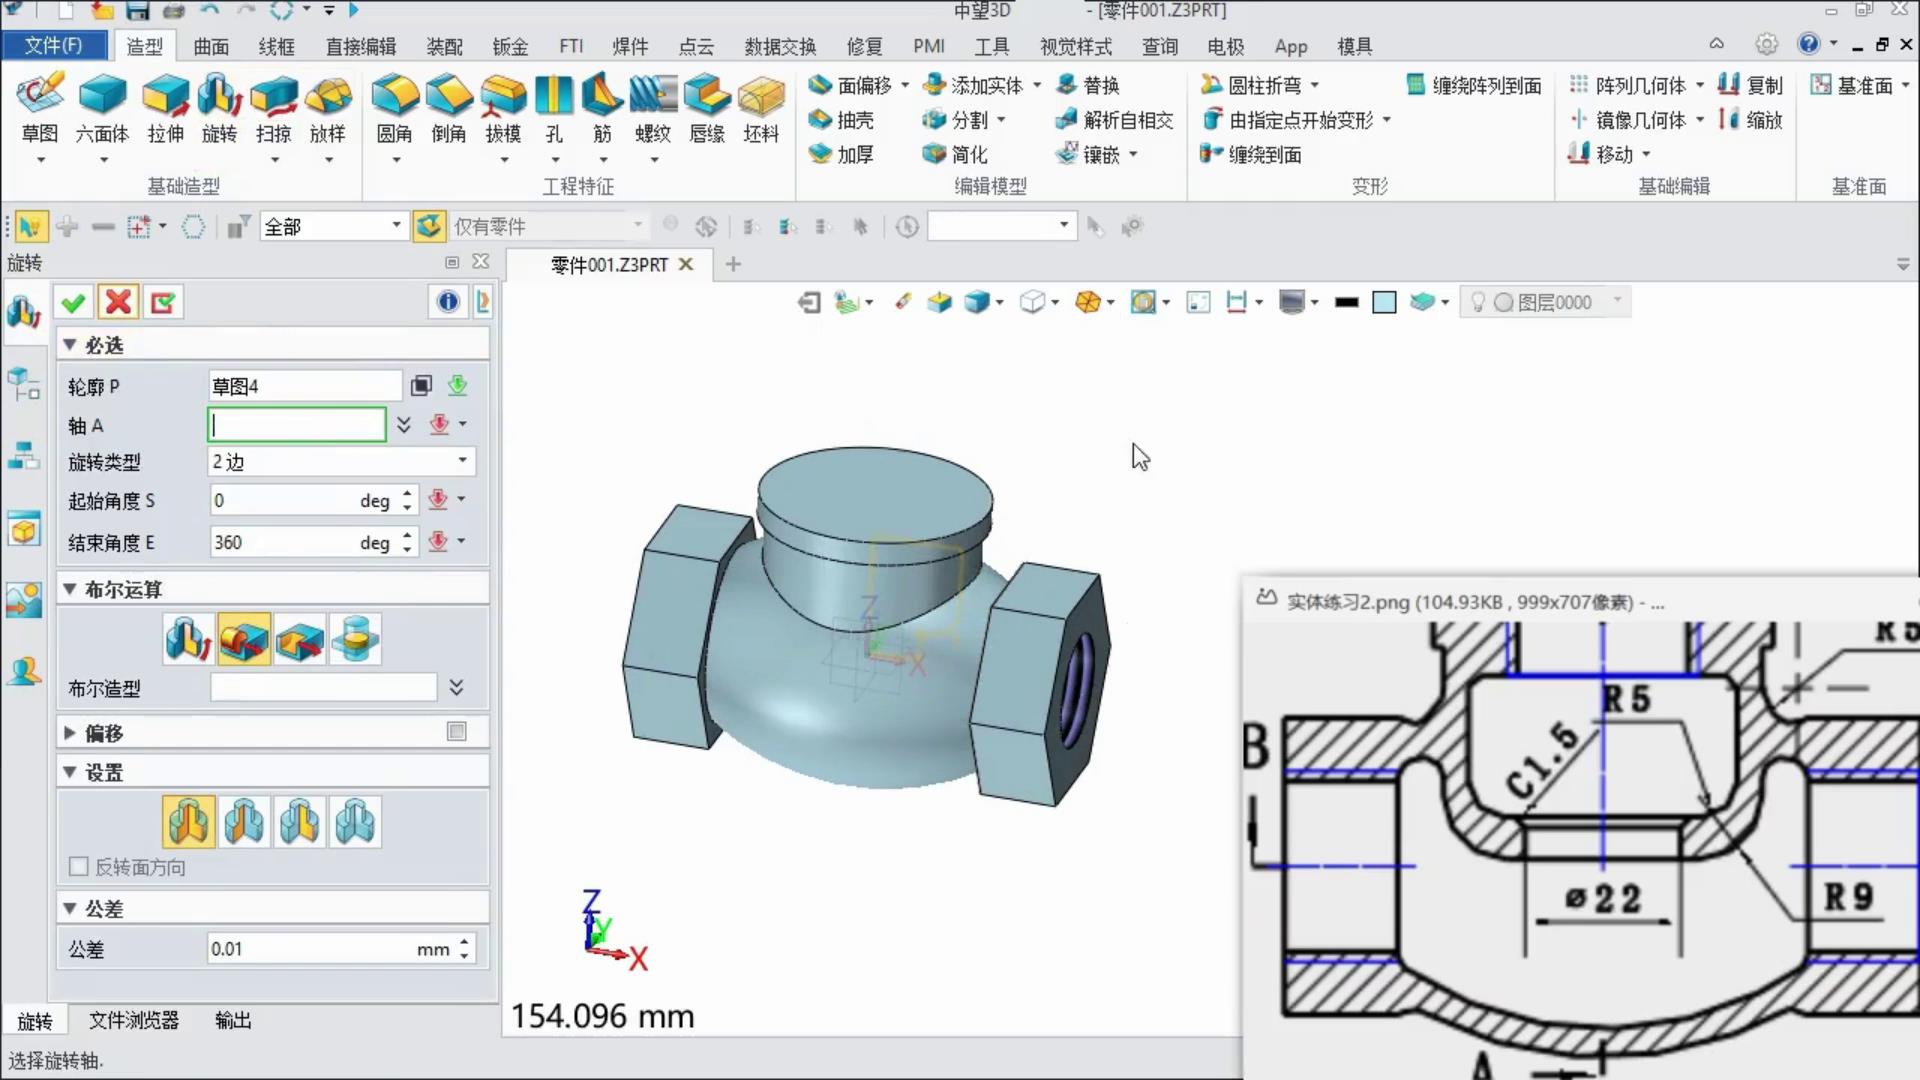Toggle the 偏移 section checkbox
Viewport: 1920px width, 1080px height.
457,732
